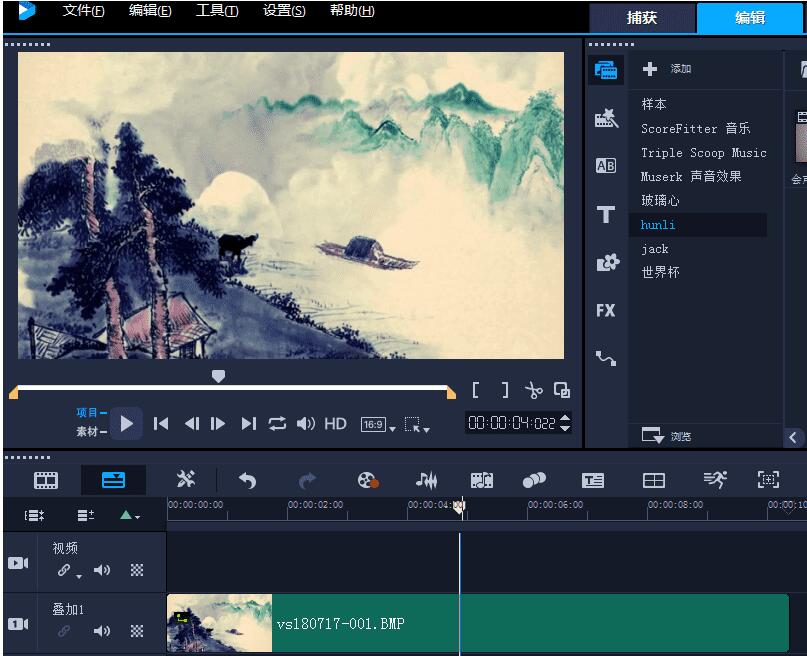The image size is (807, 656).
Task: Open the 设置 menu
Action: [283, 12]
